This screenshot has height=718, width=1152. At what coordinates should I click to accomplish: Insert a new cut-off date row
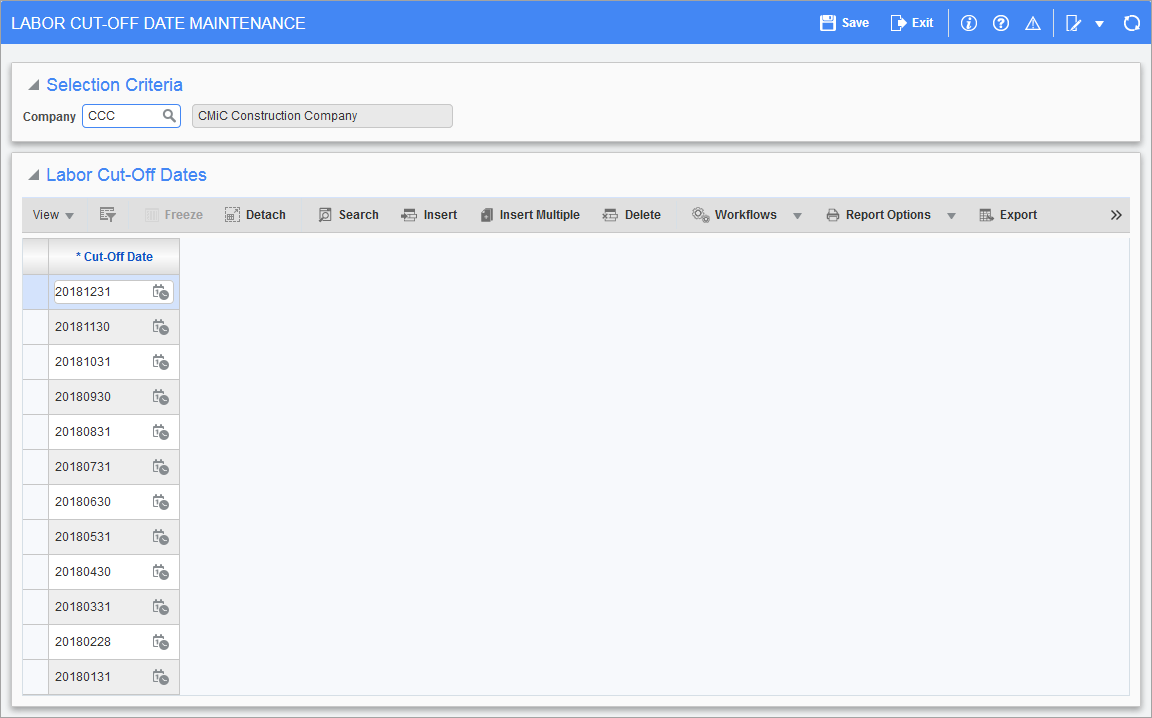point(429,215)
